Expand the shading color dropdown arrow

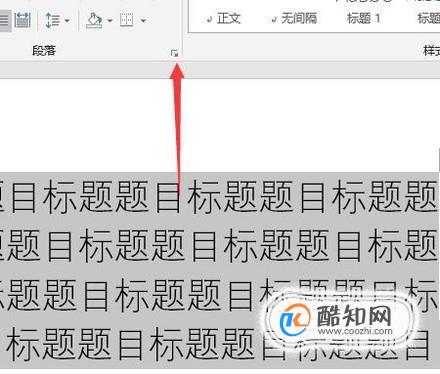coord(110,21)
